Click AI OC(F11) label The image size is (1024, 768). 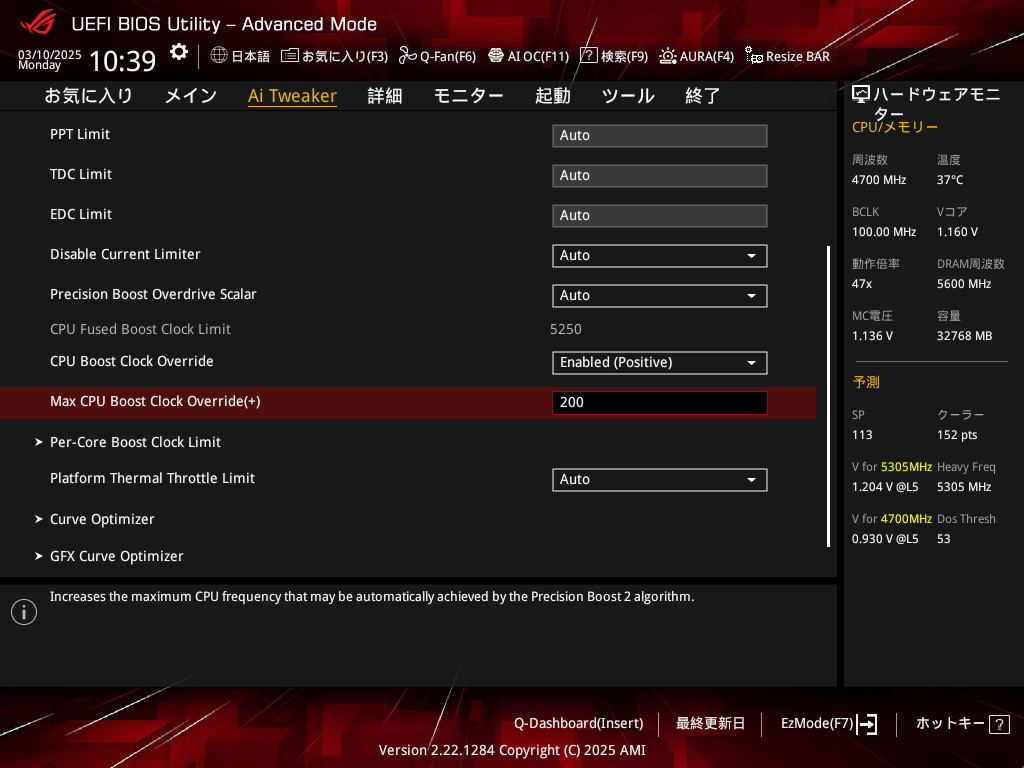click(538, 56)
